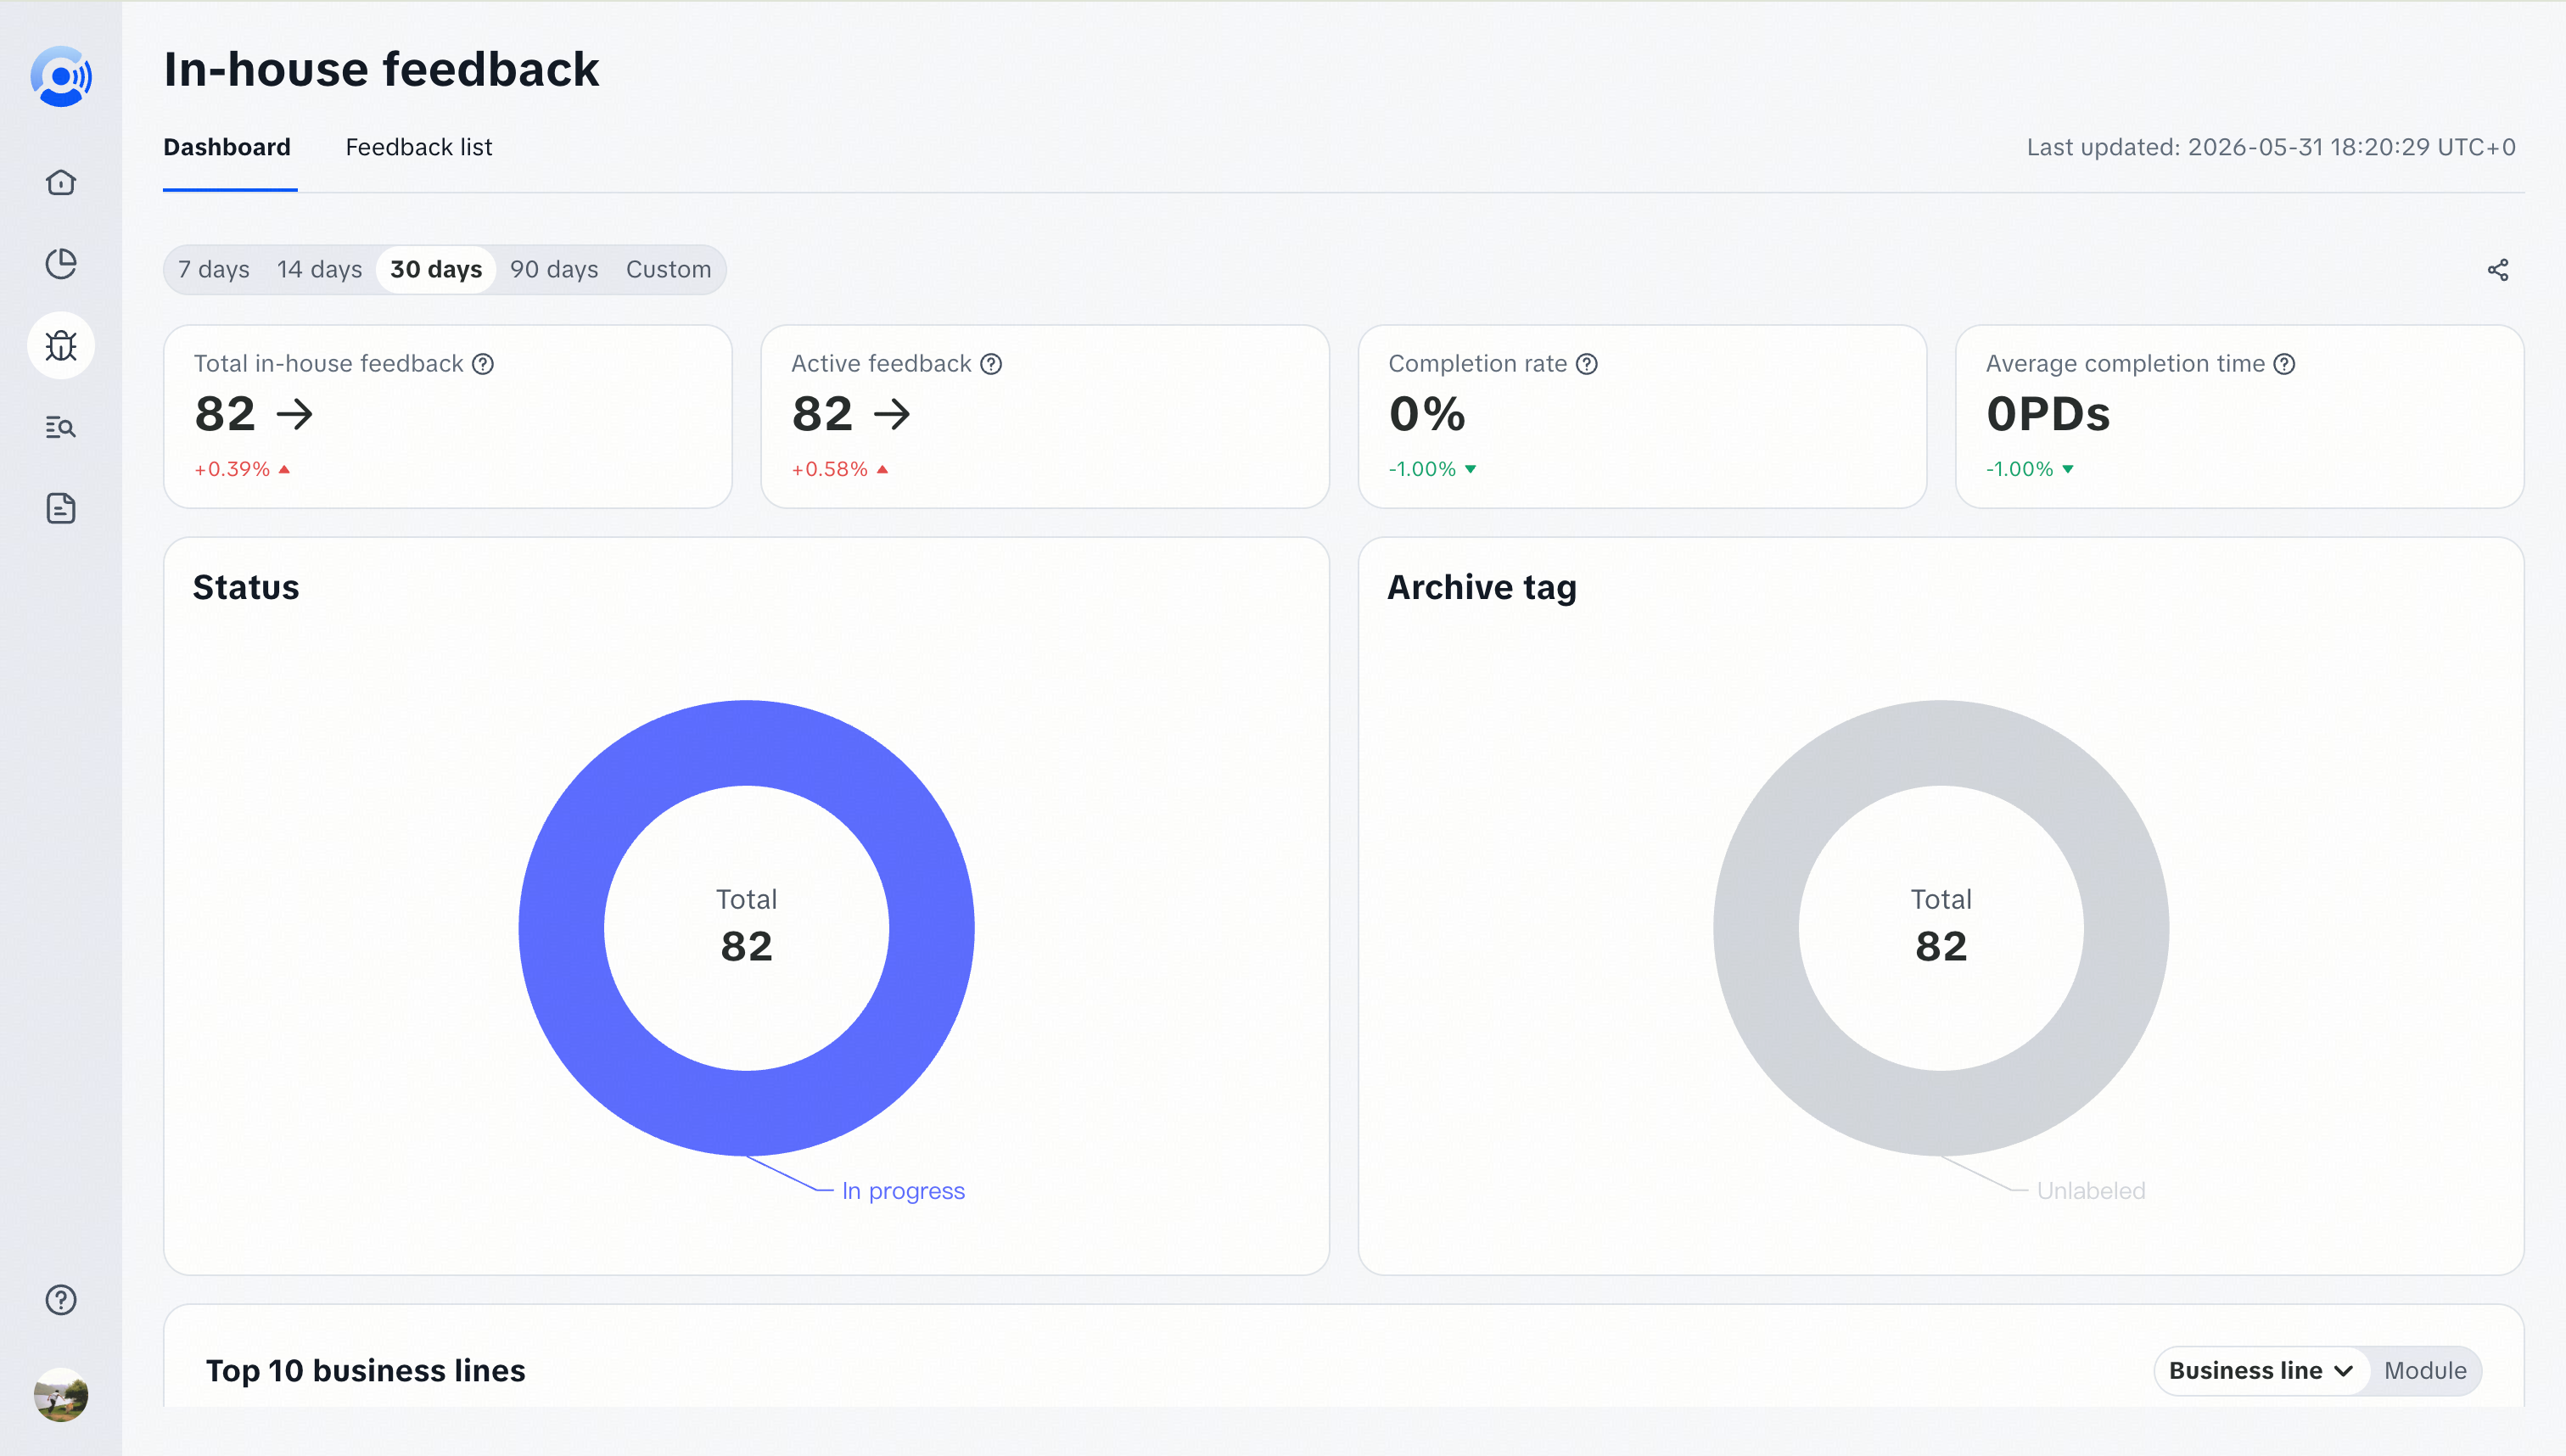Click the Archive tag card heading
The image size is (2566, 1456).
pos(1482,588)
